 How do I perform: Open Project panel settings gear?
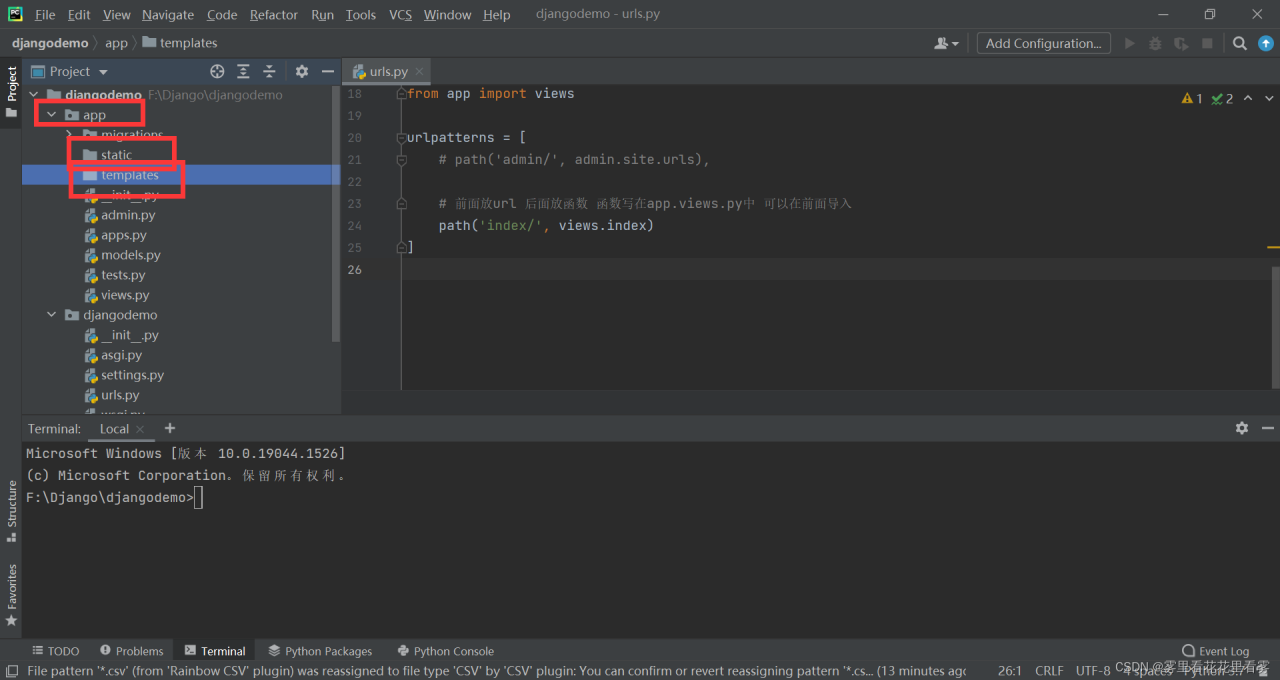(x=302, y=71)
